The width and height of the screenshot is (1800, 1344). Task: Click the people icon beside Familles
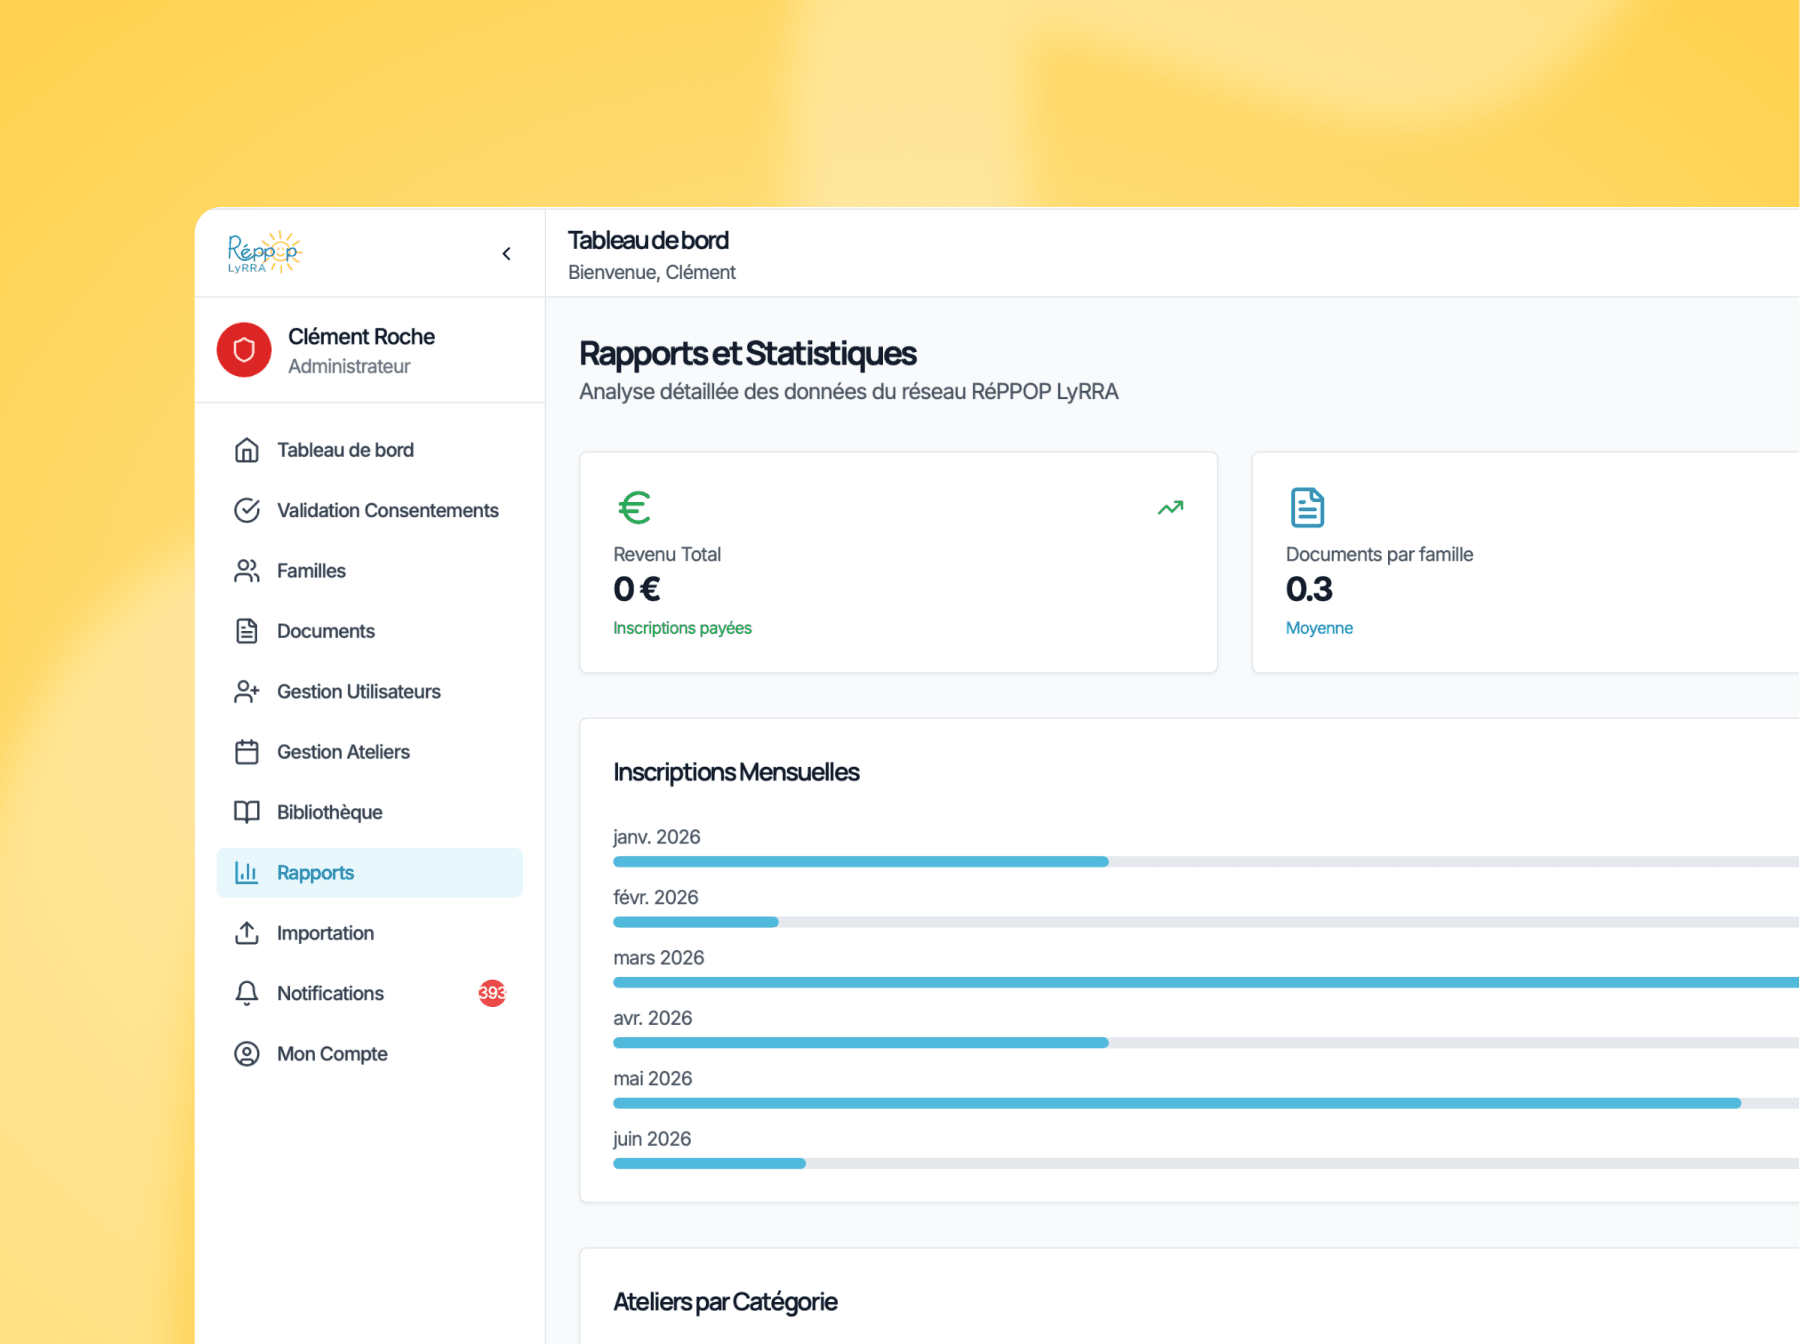247,571
